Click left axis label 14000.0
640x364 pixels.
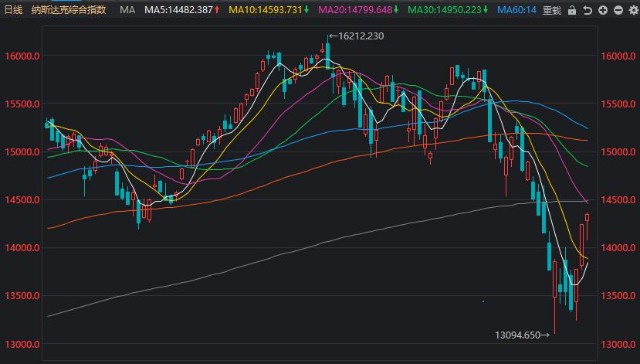click(22, 248)
